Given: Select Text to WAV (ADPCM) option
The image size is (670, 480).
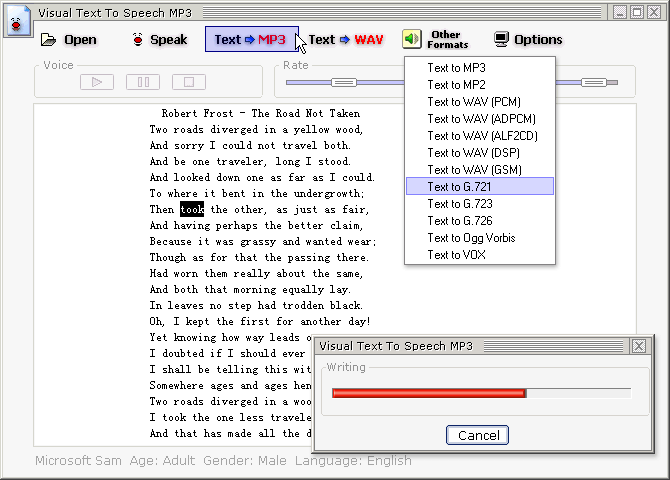Looking at the screenshot, I should [479, 119].
